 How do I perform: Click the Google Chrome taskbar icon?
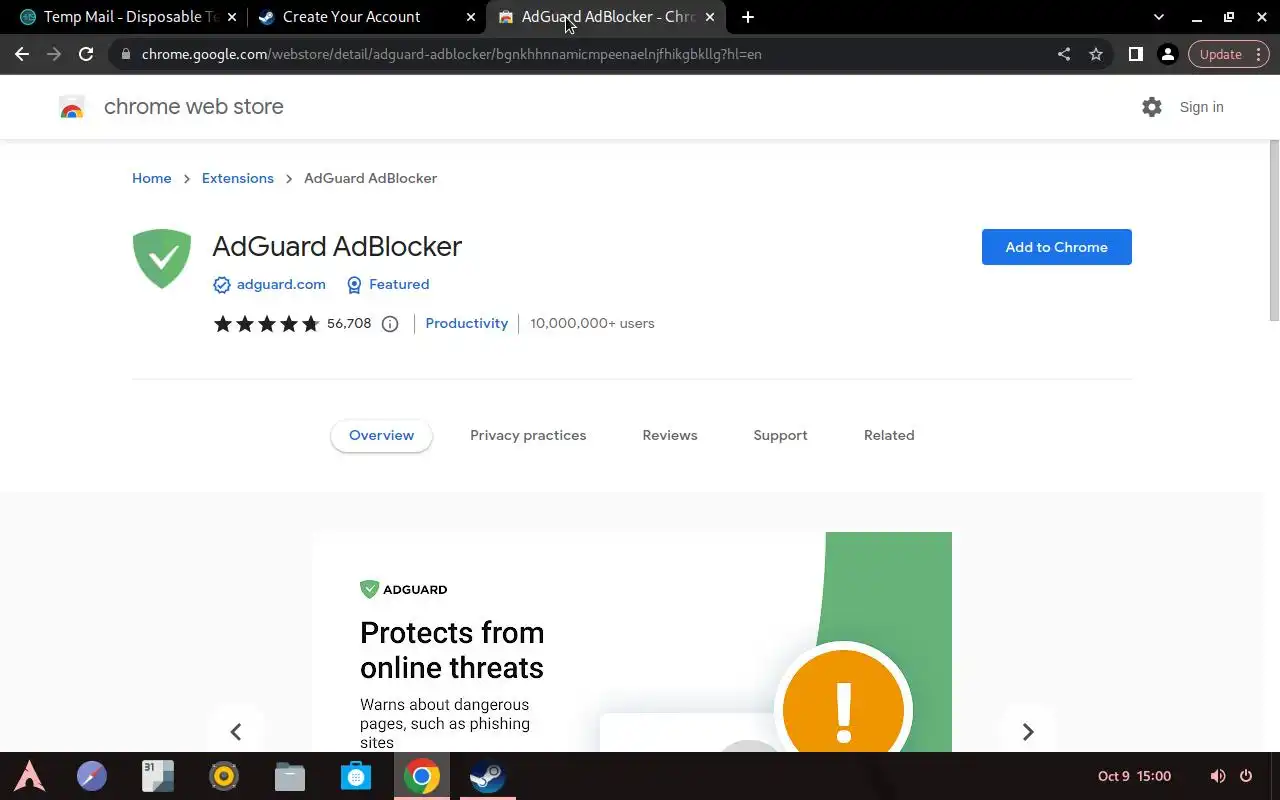pos(422,776)
